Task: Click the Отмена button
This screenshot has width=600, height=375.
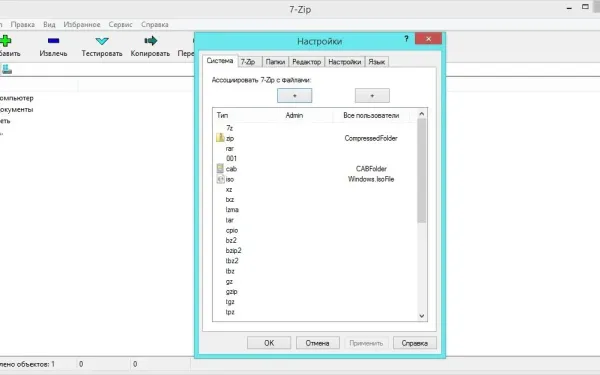Action: point(318,343)
